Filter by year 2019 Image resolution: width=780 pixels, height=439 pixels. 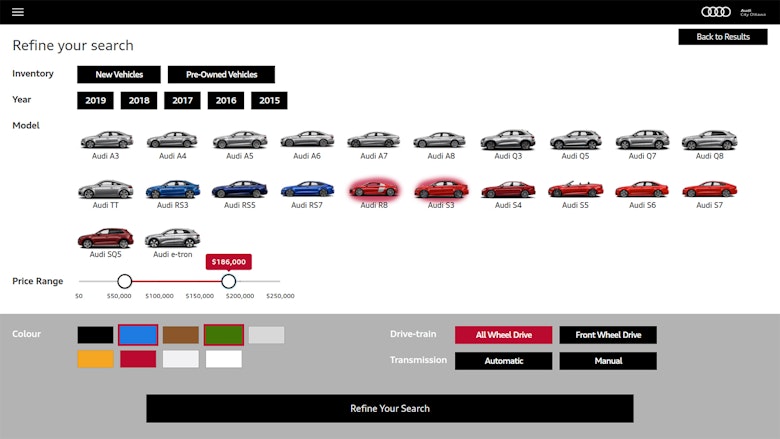pos(96,100)
